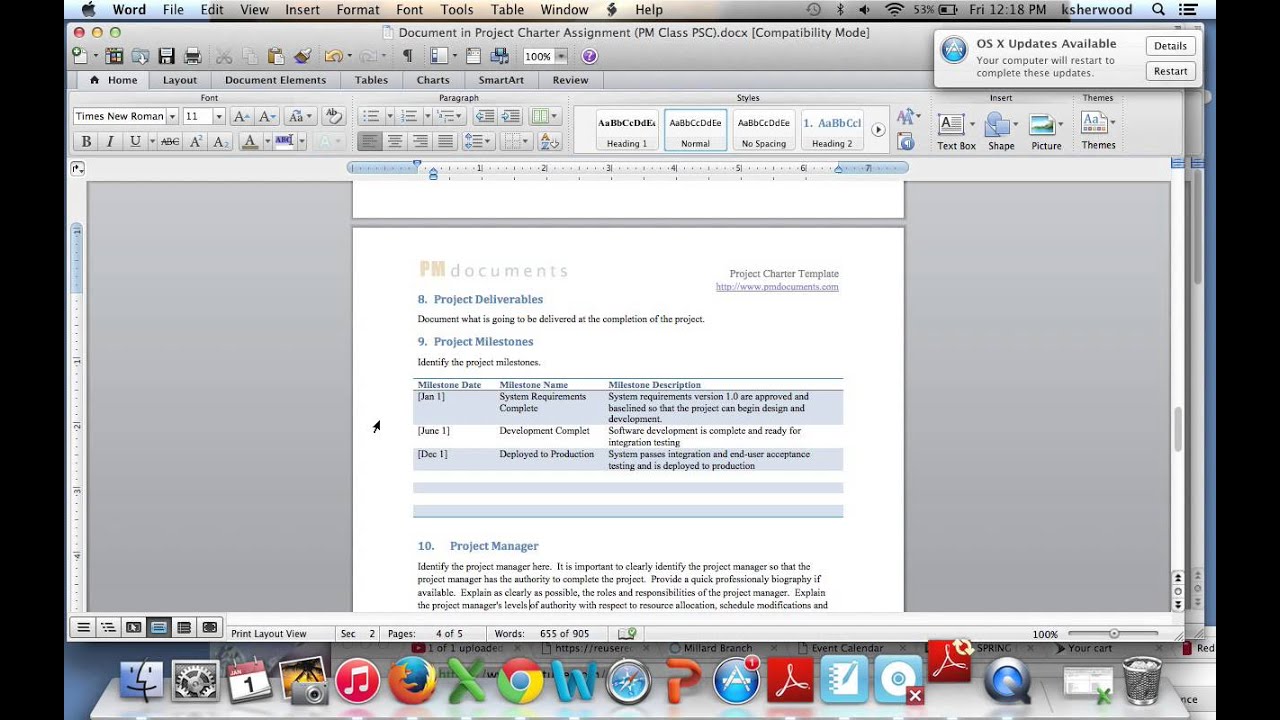Toggle Bold formatting
1280x720 pixels.
[86, 142]
